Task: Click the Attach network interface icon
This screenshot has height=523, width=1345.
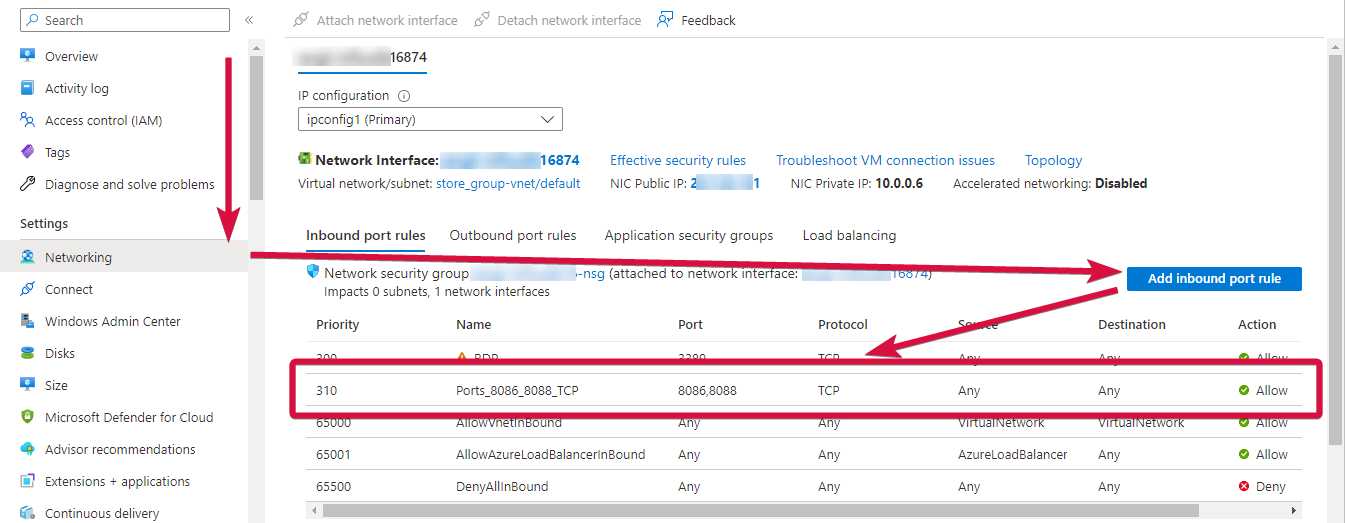Action: point(301,20)
